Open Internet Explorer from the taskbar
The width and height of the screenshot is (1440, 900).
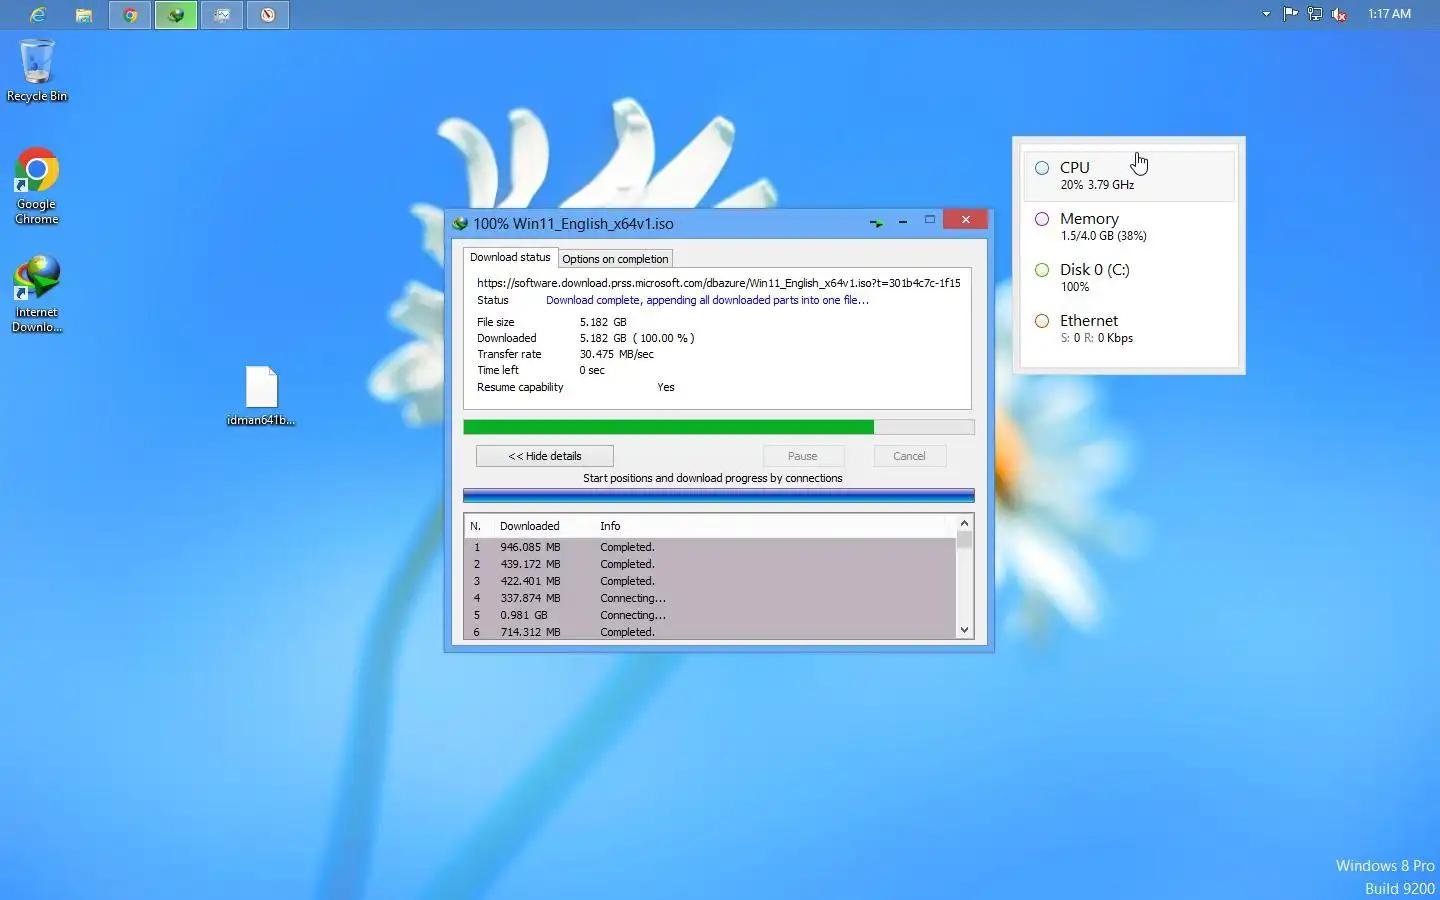coord(38,15)
